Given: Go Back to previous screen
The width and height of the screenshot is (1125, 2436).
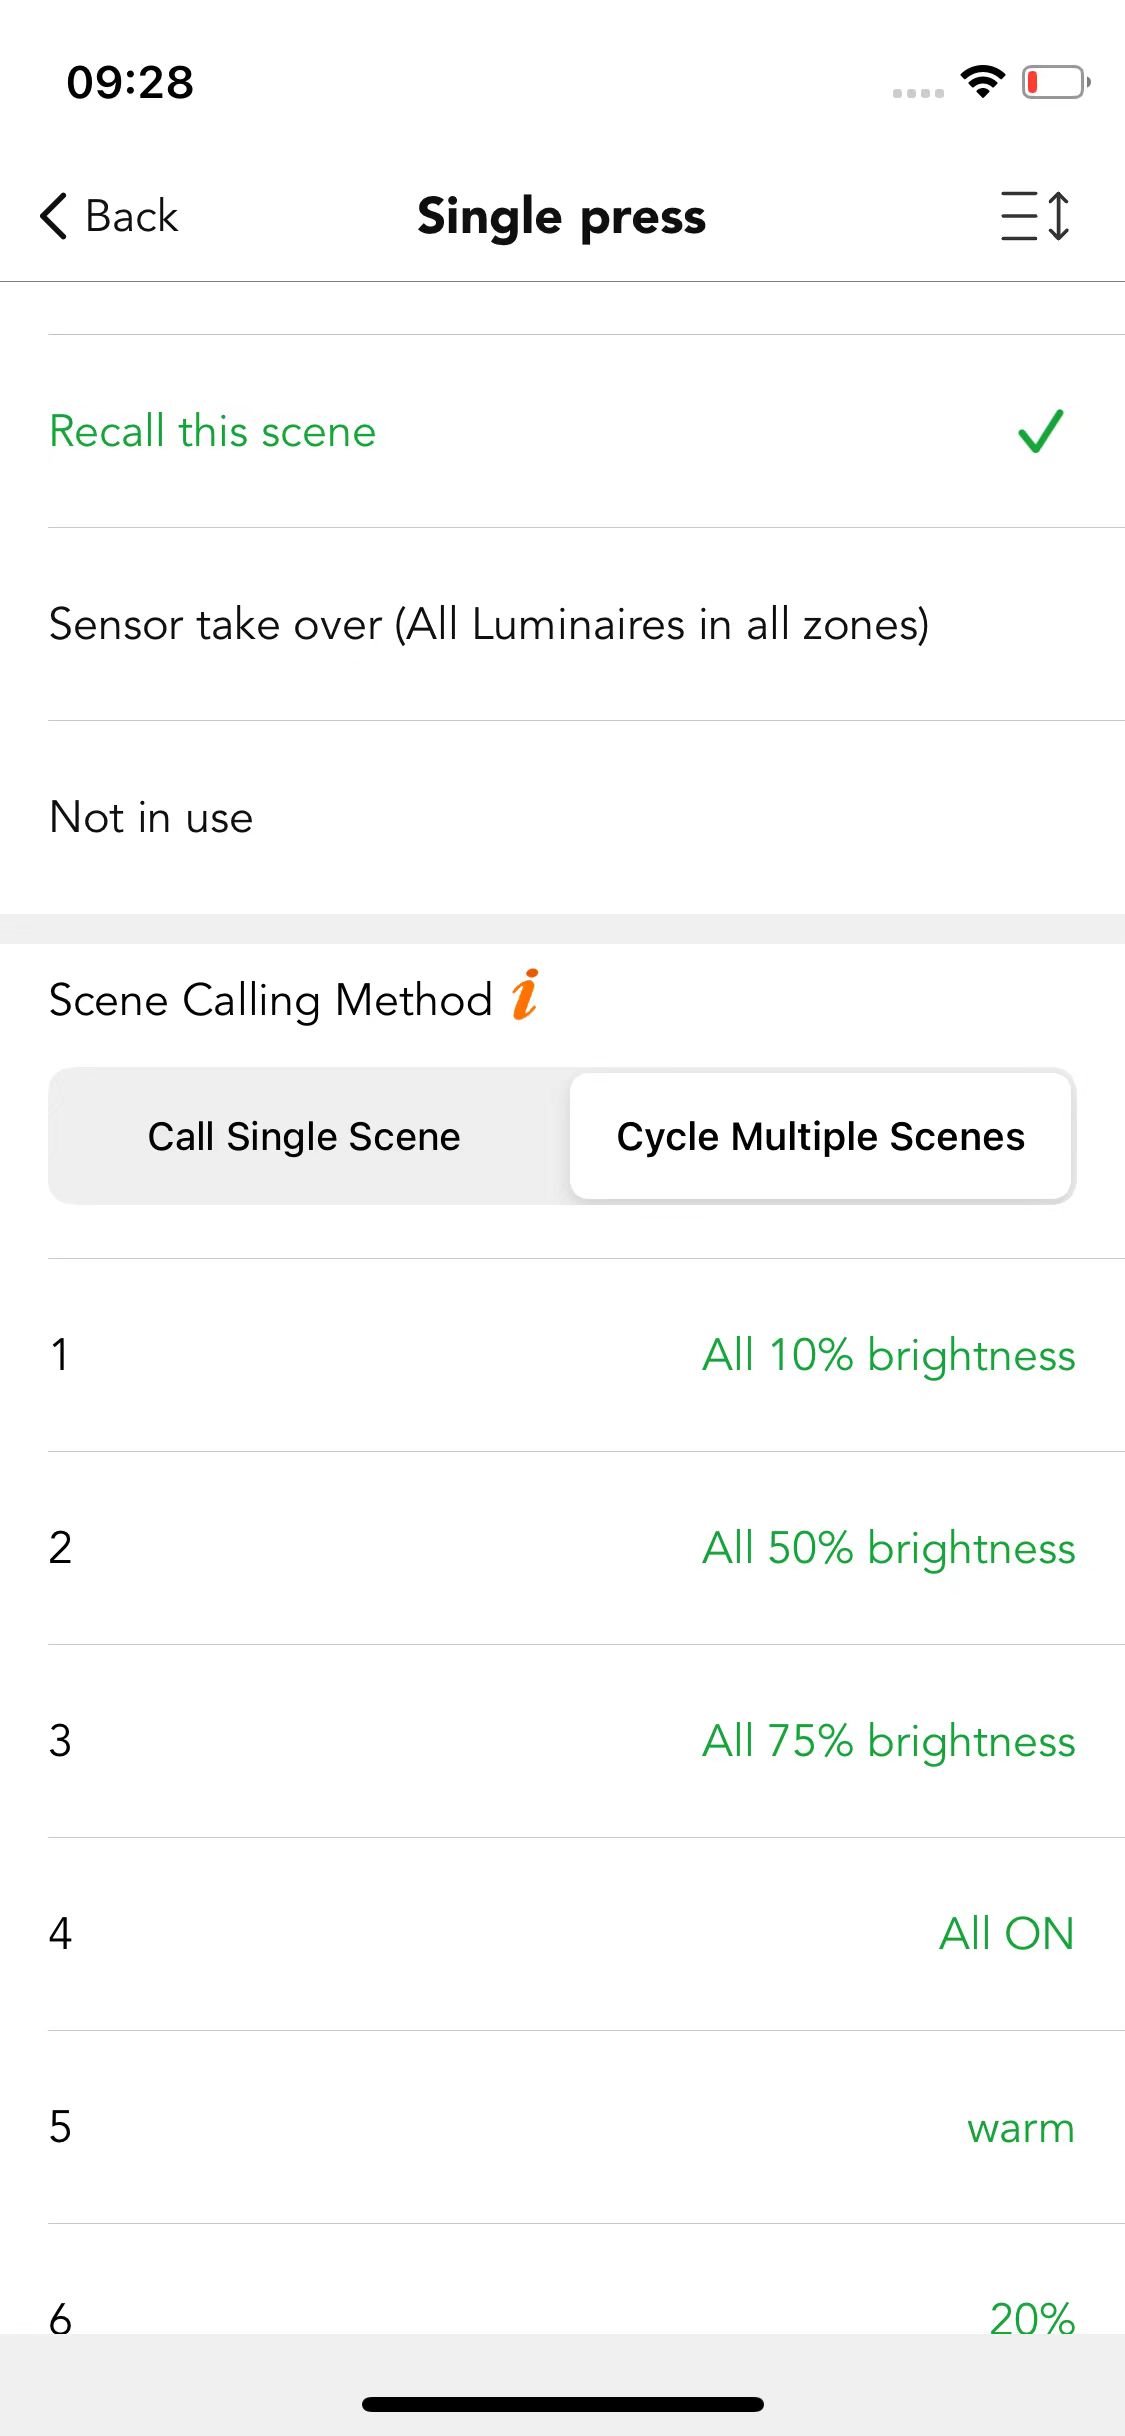Looking at the screenshot, I should (109, 216).
